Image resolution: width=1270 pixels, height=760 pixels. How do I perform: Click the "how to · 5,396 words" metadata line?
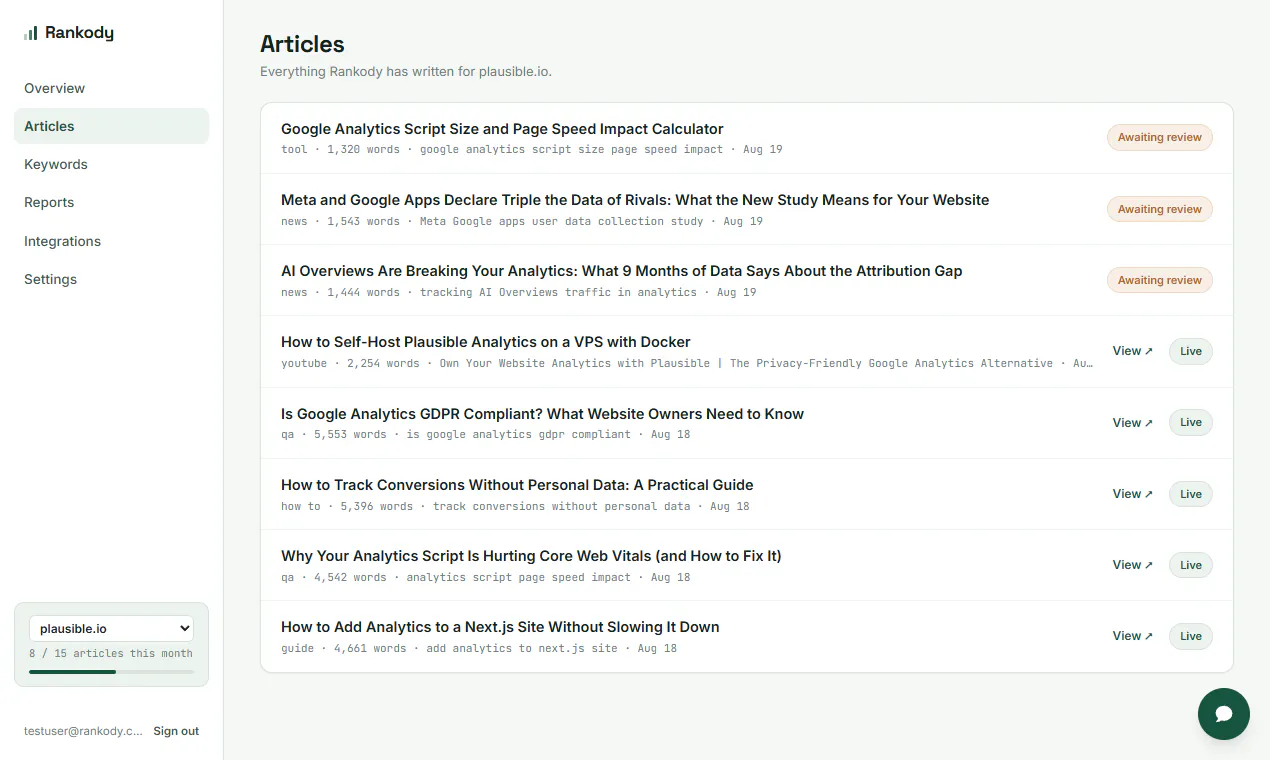tap(515, 506)
